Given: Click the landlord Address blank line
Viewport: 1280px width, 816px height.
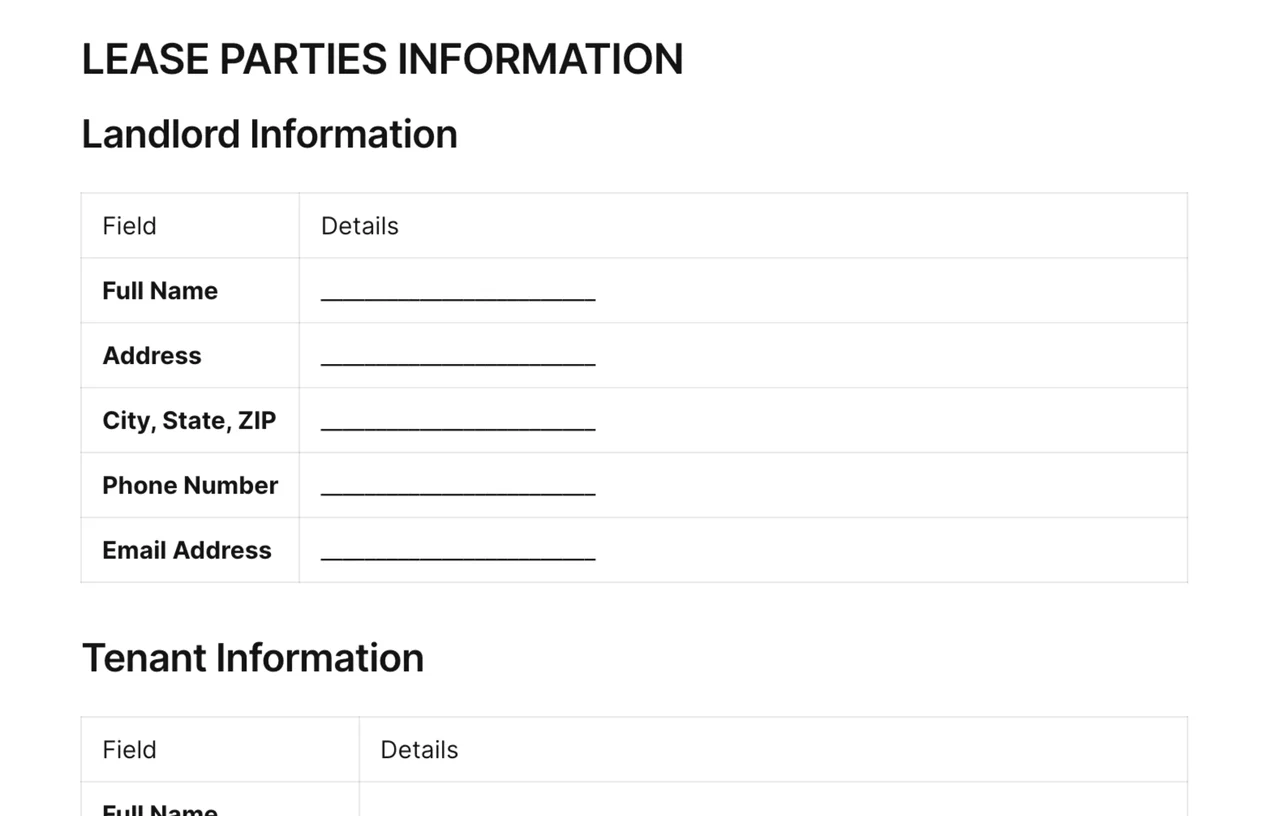Looking at the screenshot, I should point(458,356).
